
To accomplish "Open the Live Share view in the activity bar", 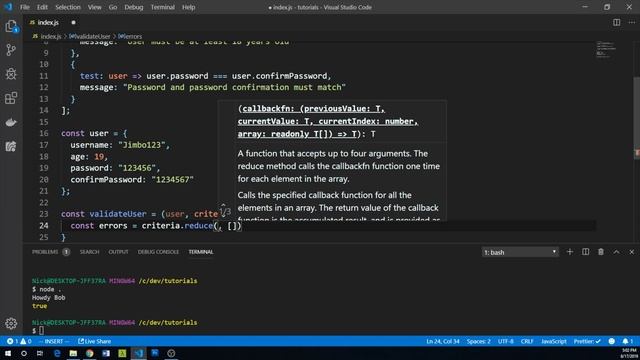I will [x=11, y=146].
